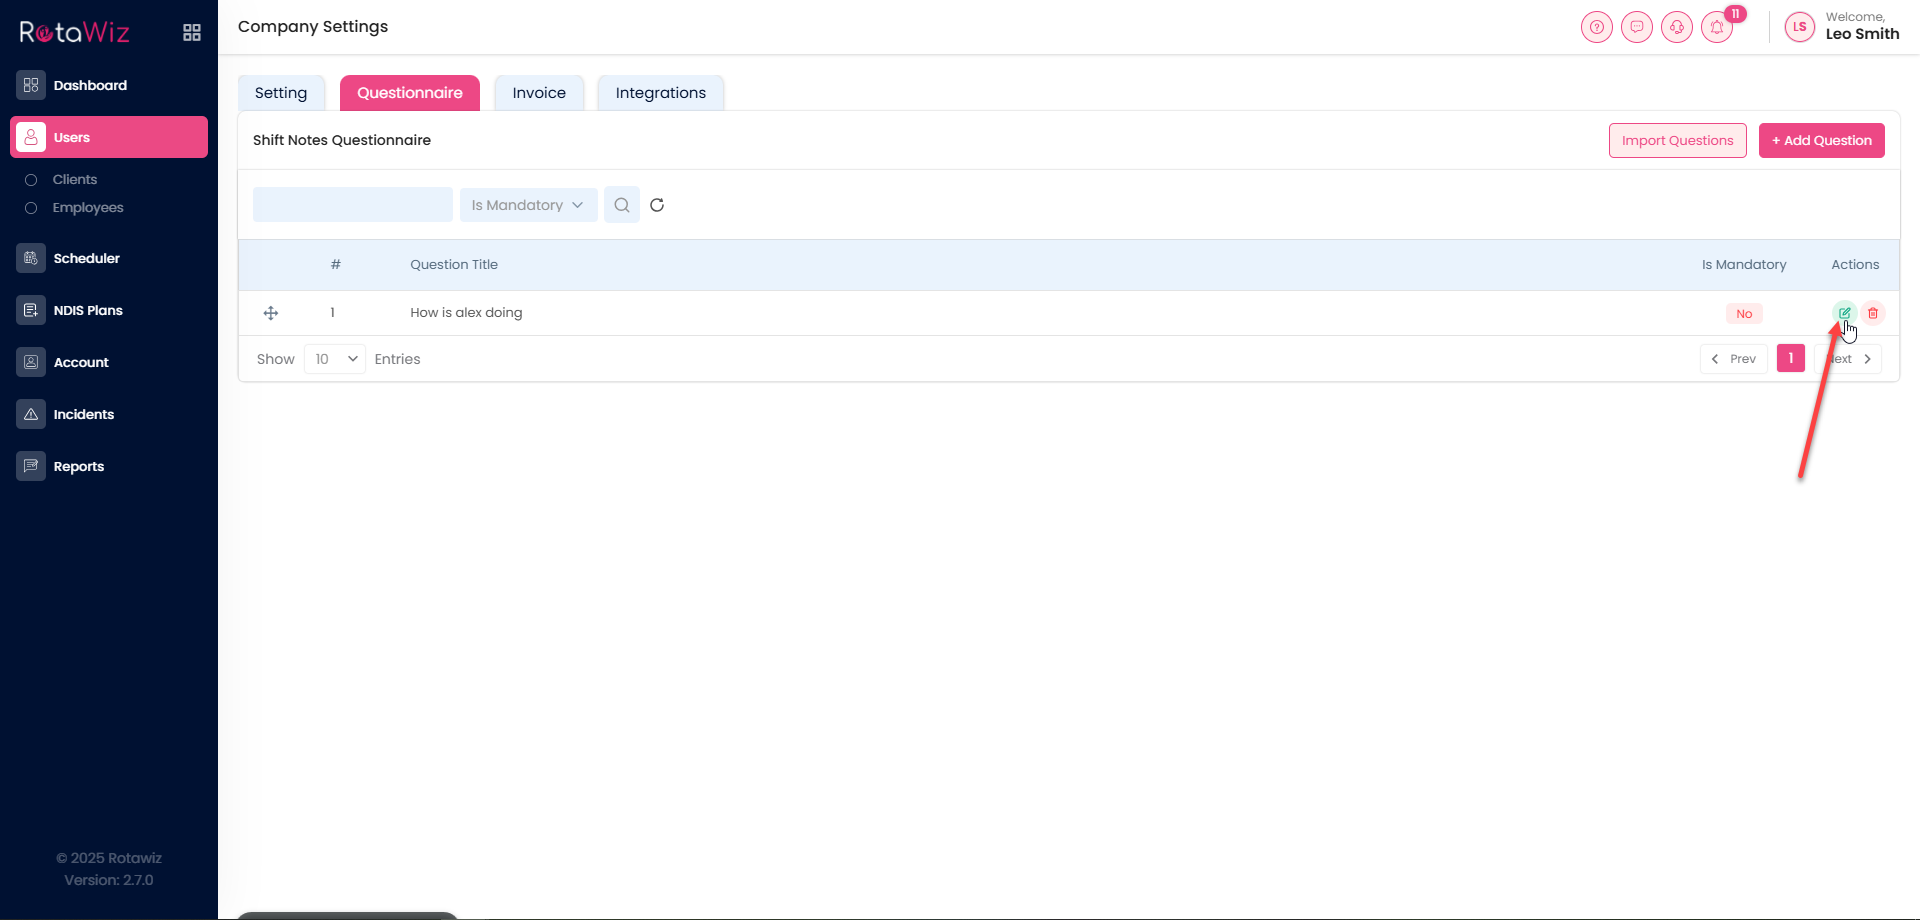
Task: Click the drag handle on row 1
Action: pyautogui.click(x=271, y=313)
